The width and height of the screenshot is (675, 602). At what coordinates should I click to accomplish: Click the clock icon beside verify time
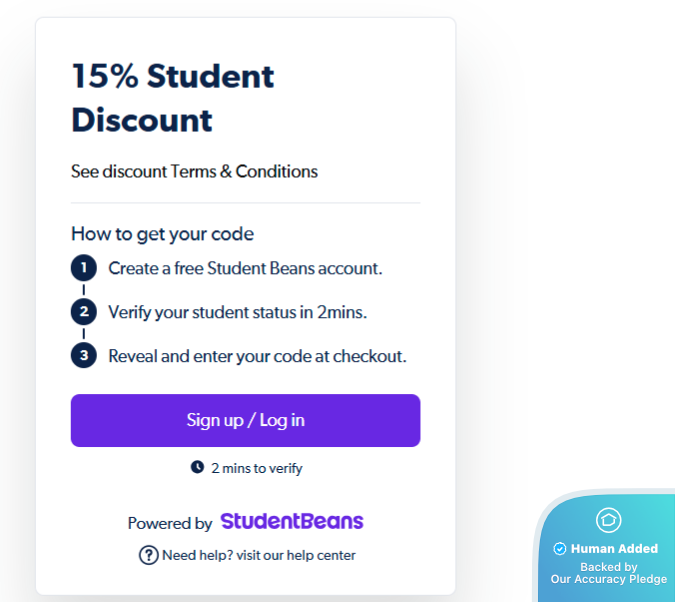point(197,467)
